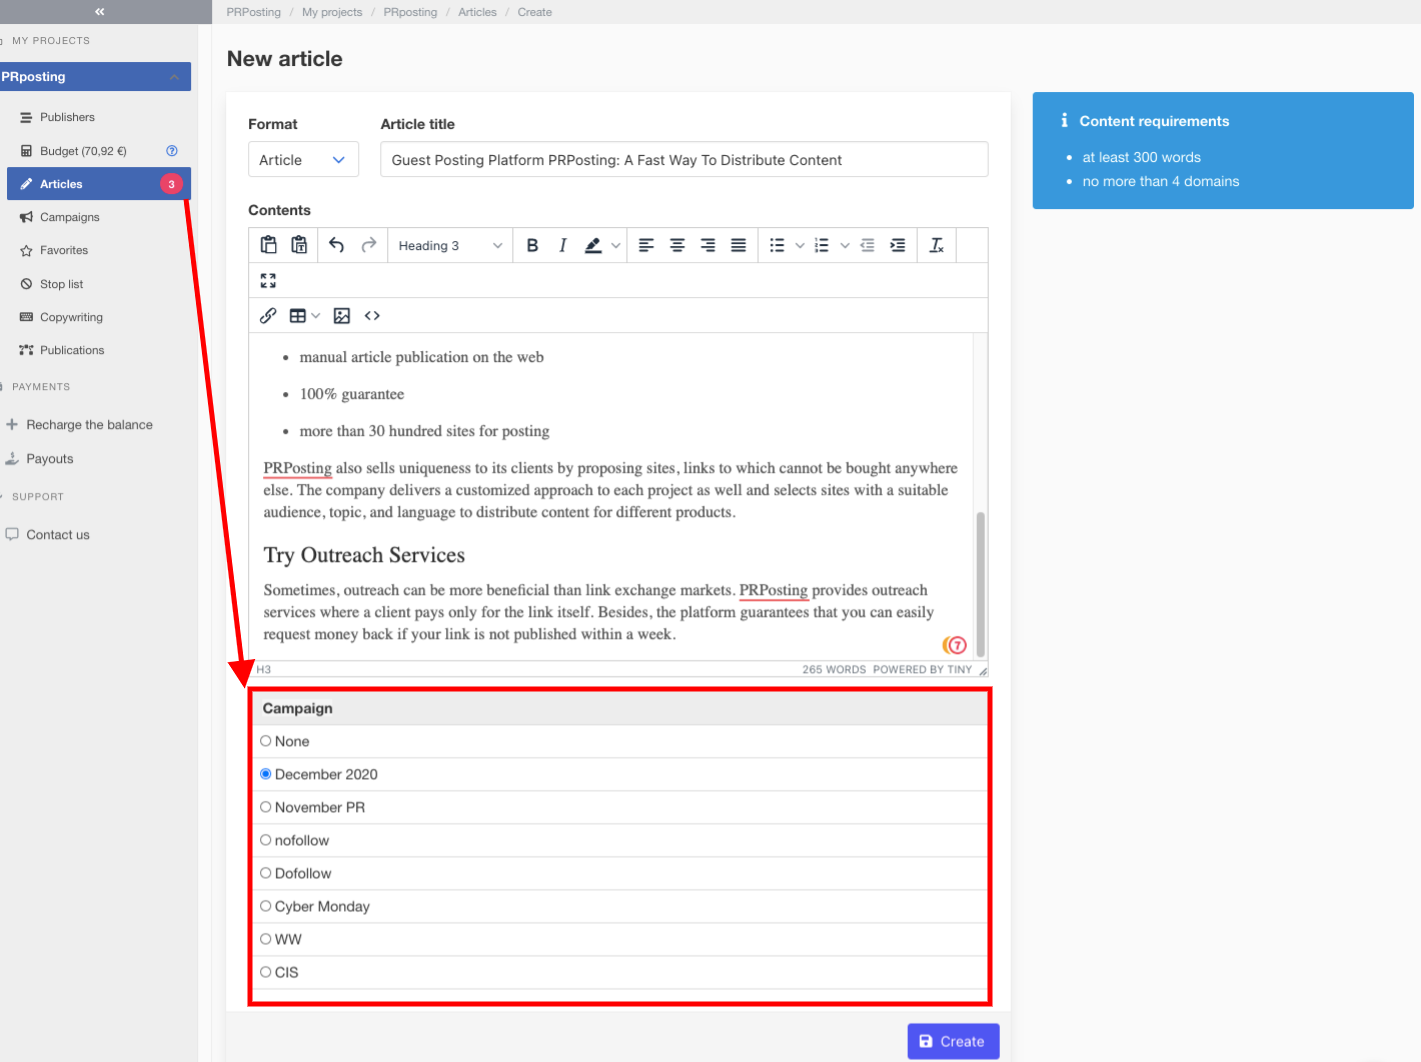Switch the editor to fullscreen
The image size is (1421, 1062).
click(x=268, y=281)
